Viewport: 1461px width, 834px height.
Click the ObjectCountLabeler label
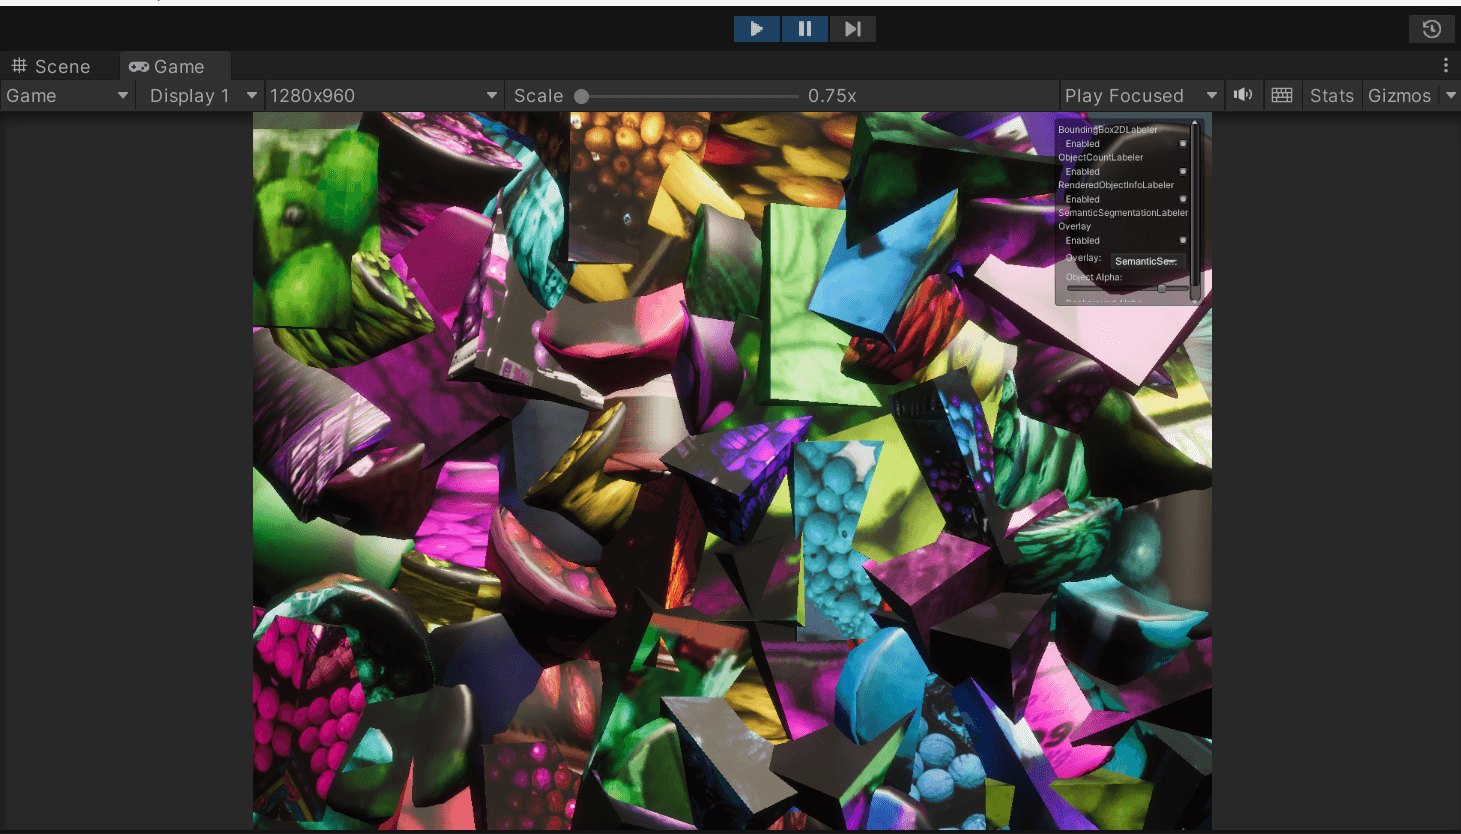click(x=1101, y=158)
